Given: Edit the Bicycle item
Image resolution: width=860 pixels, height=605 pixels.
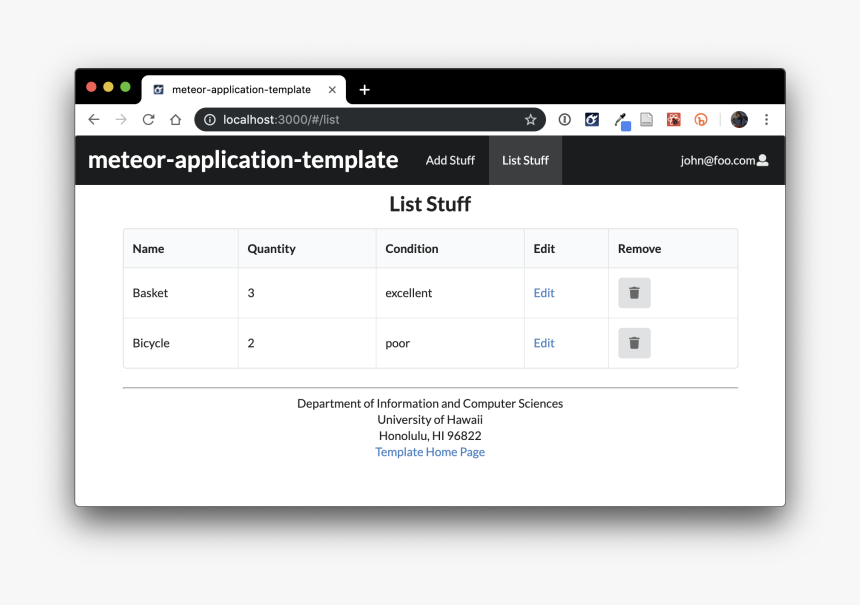Looking at the screenshot, I should point(544,343).
